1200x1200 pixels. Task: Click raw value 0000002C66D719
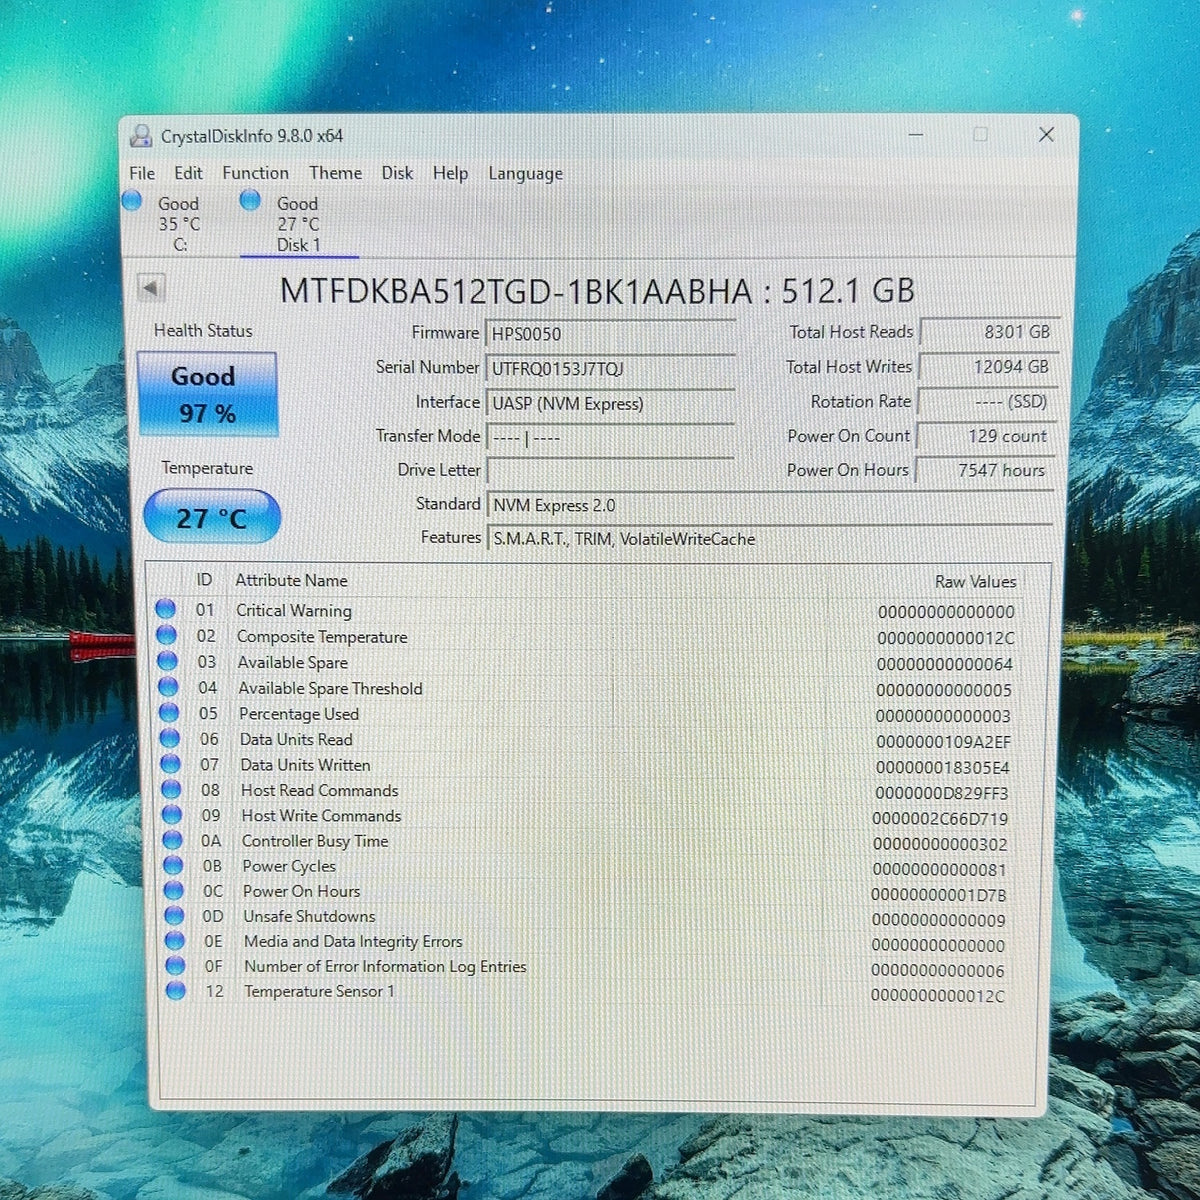point(940,819)
